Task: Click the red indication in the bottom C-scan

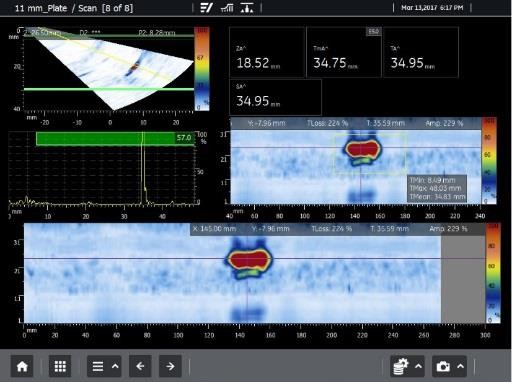Action: [x=249, y=259]
